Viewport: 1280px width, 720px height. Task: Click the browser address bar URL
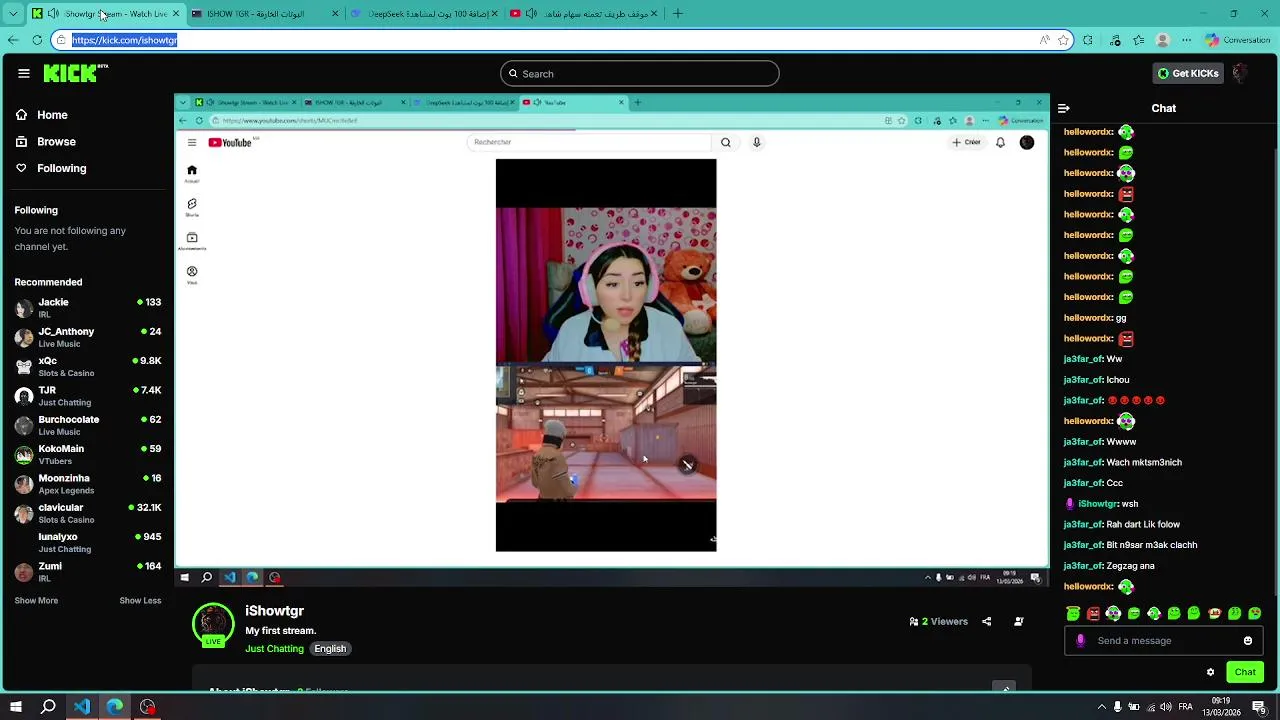pyautogui.click(x=124, y=40)
